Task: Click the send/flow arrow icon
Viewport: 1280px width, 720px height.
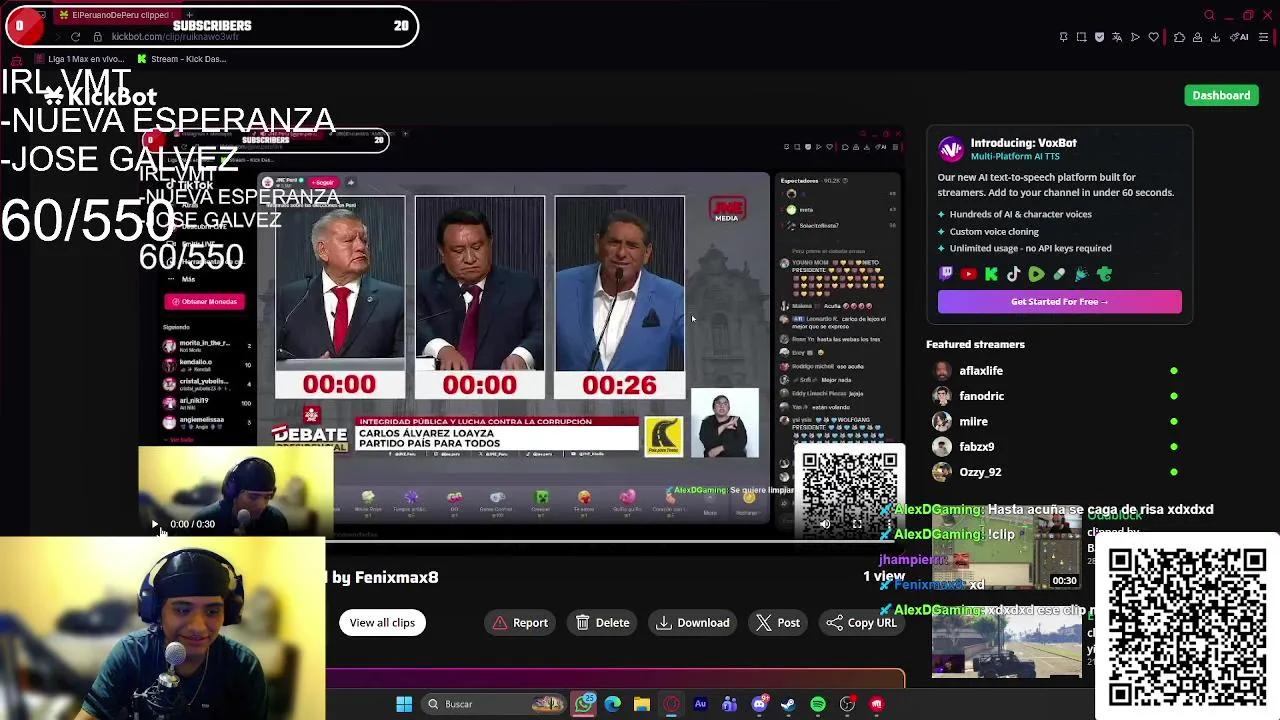Action: click(x=1135, y=37)
